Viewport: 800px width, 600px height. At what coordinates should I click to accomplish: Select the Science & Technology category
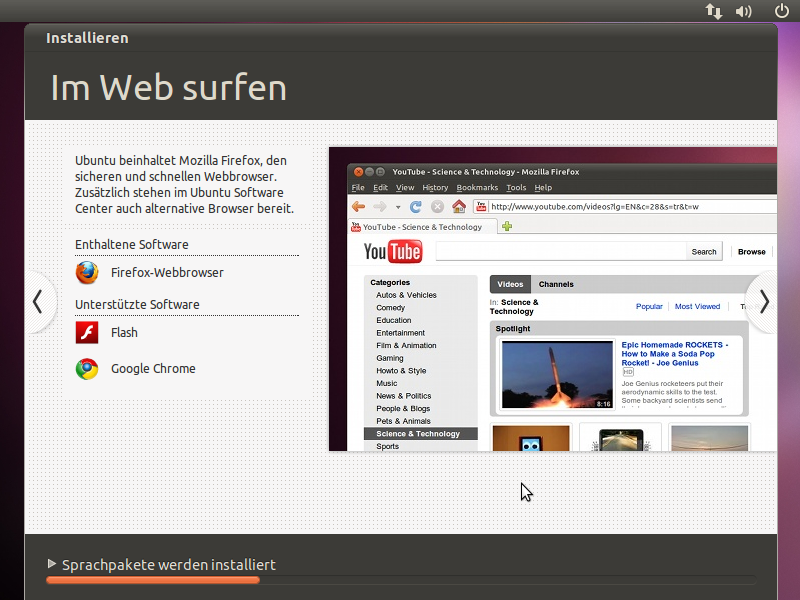(x=421, y=434)
